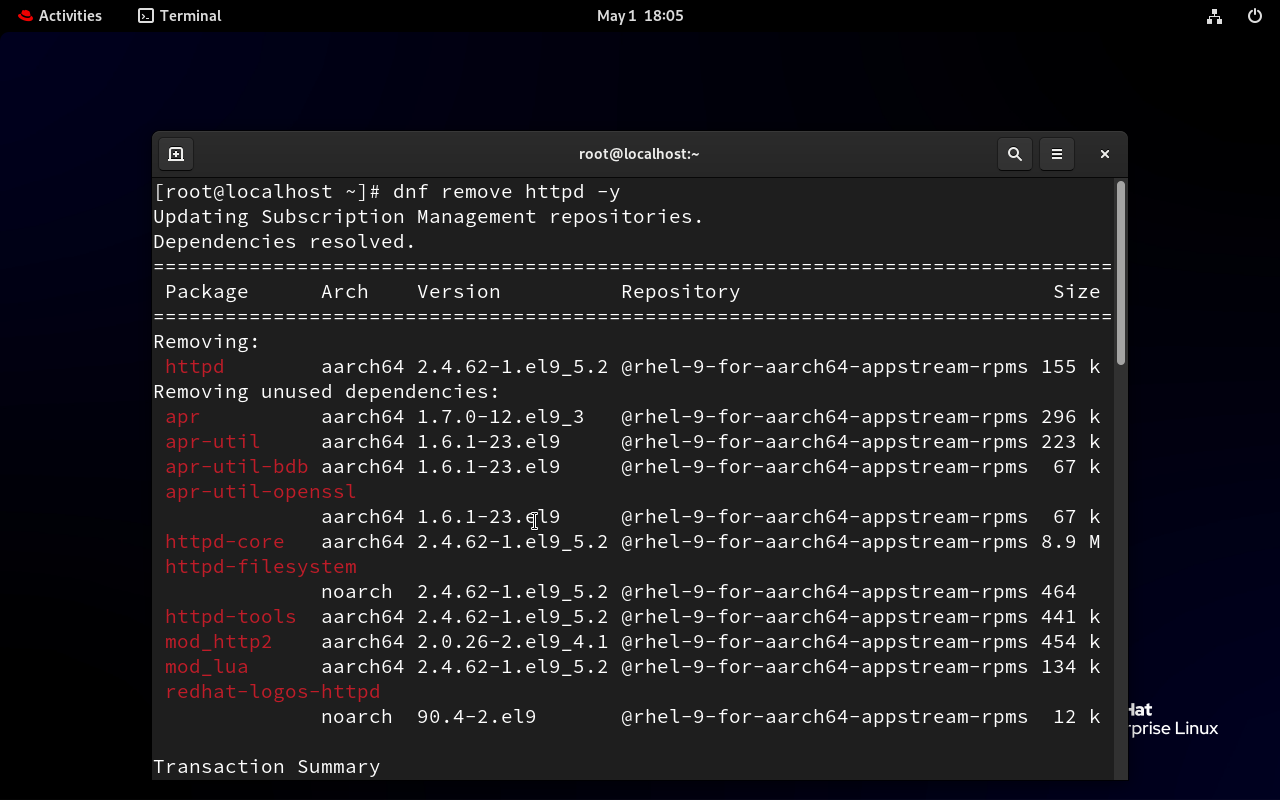Click the 'apr-util' package name
This screenshot has height=800, width=1280.
(213, 442)
